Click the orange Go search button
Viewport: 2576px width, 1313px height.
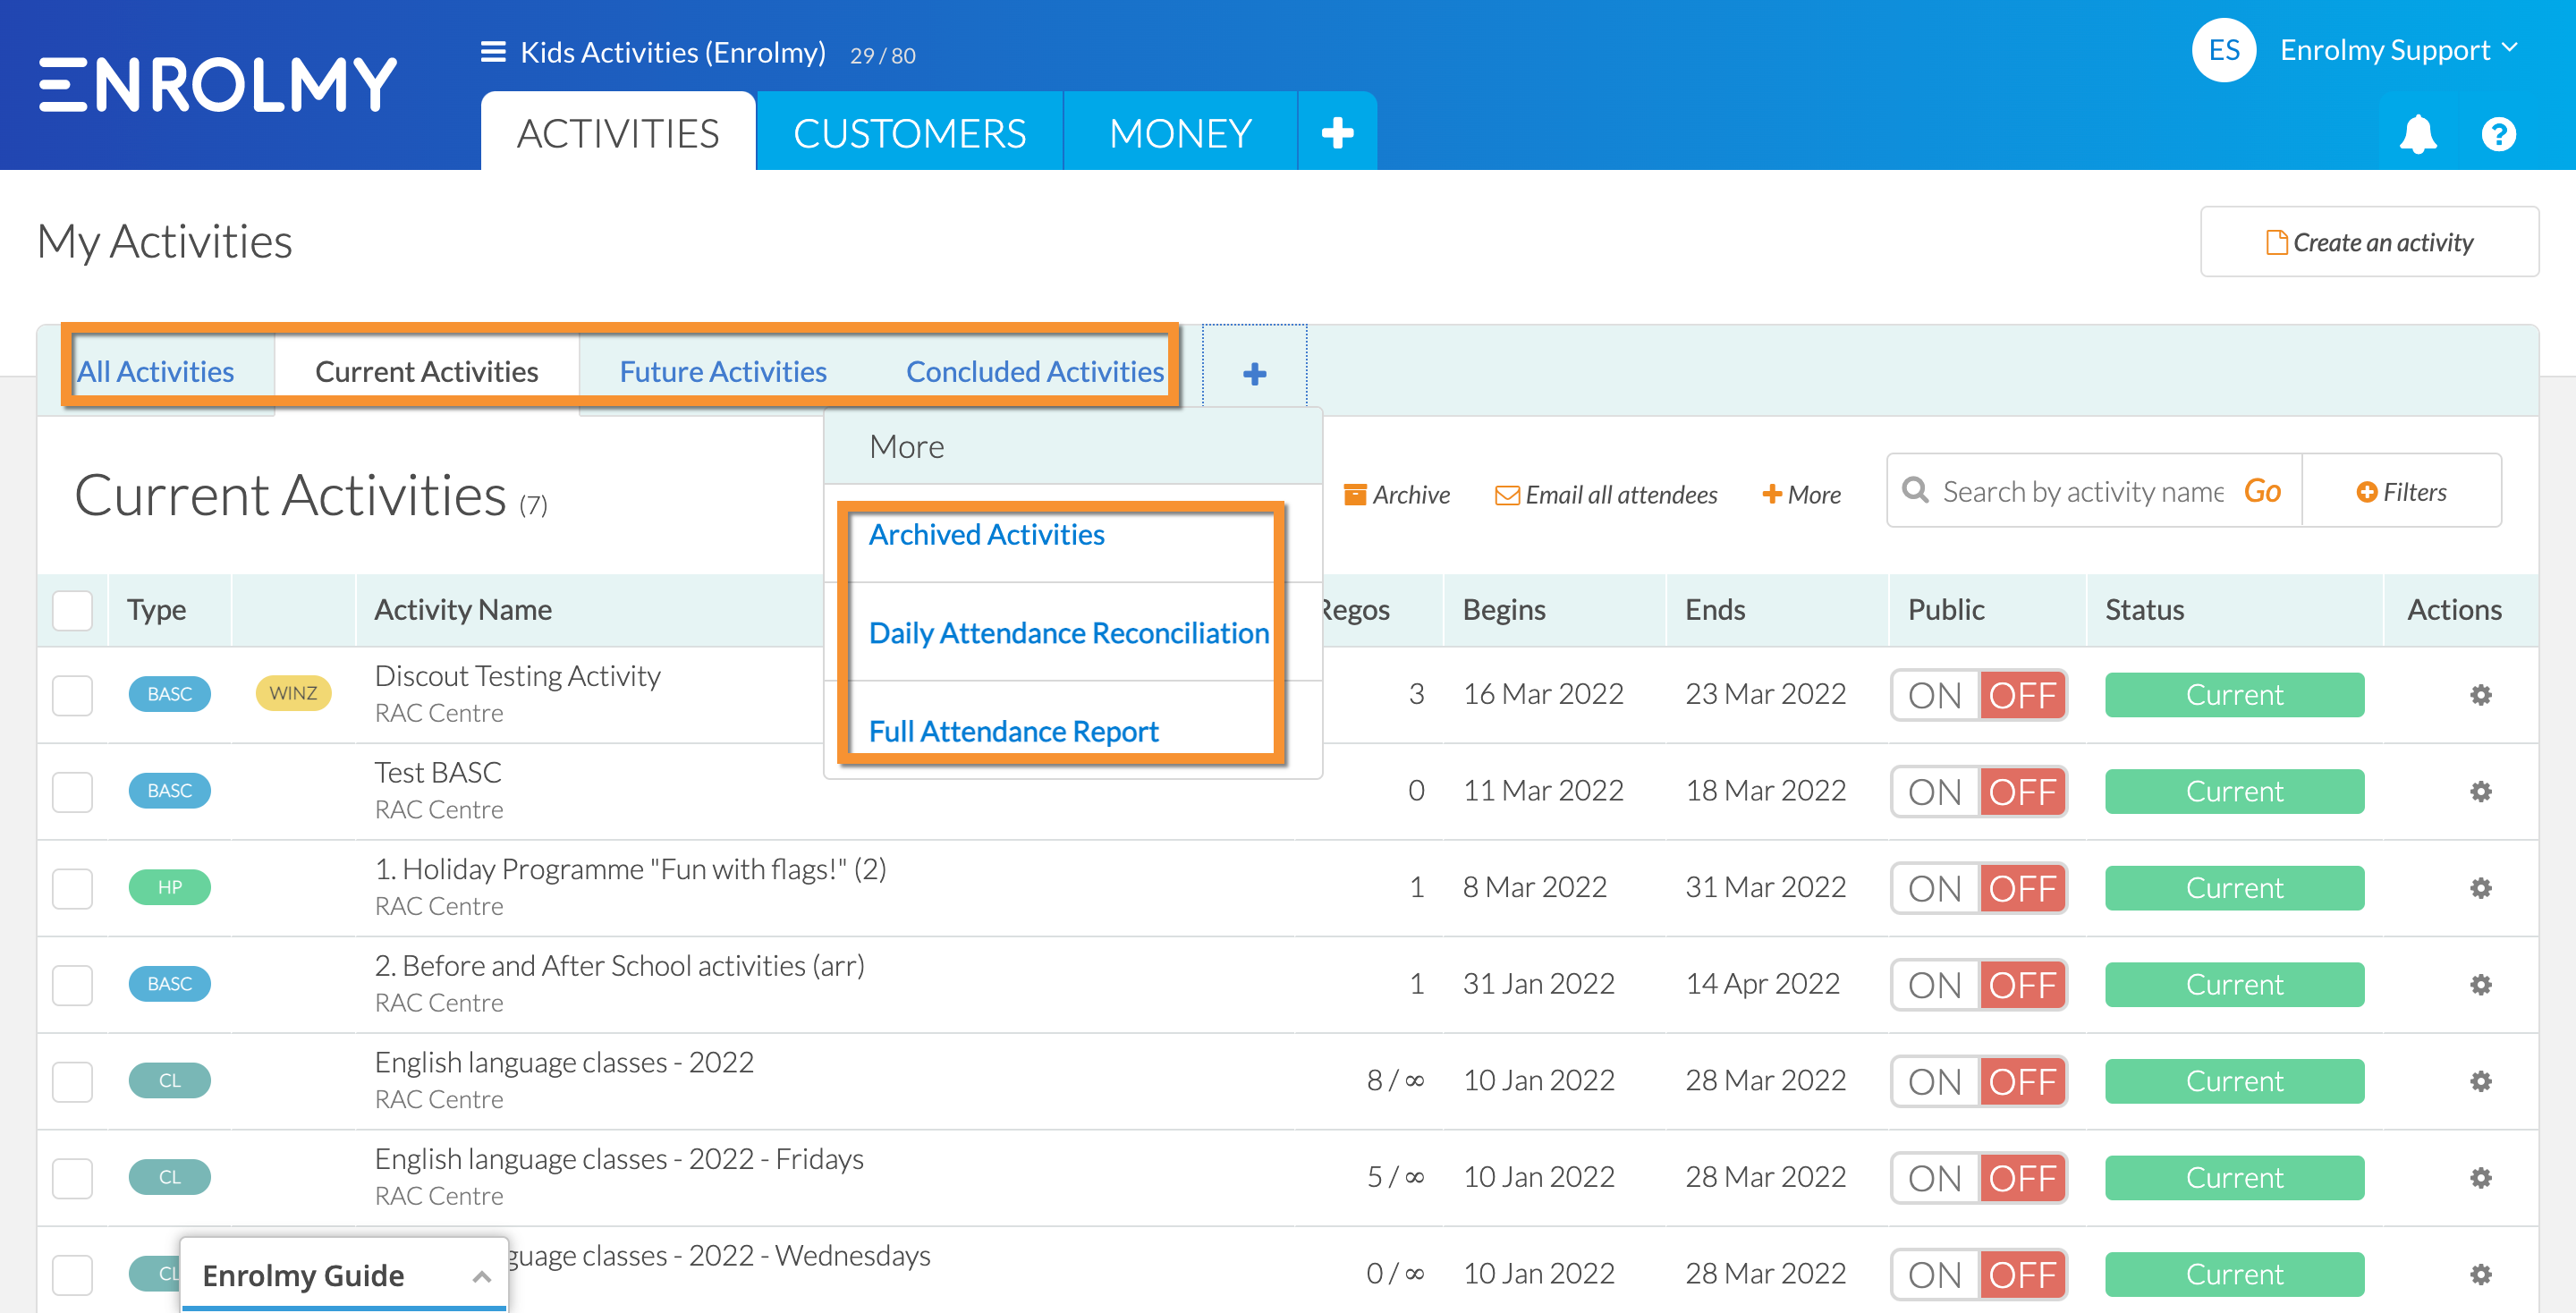pyautogui.click(x=2261, y=491)
